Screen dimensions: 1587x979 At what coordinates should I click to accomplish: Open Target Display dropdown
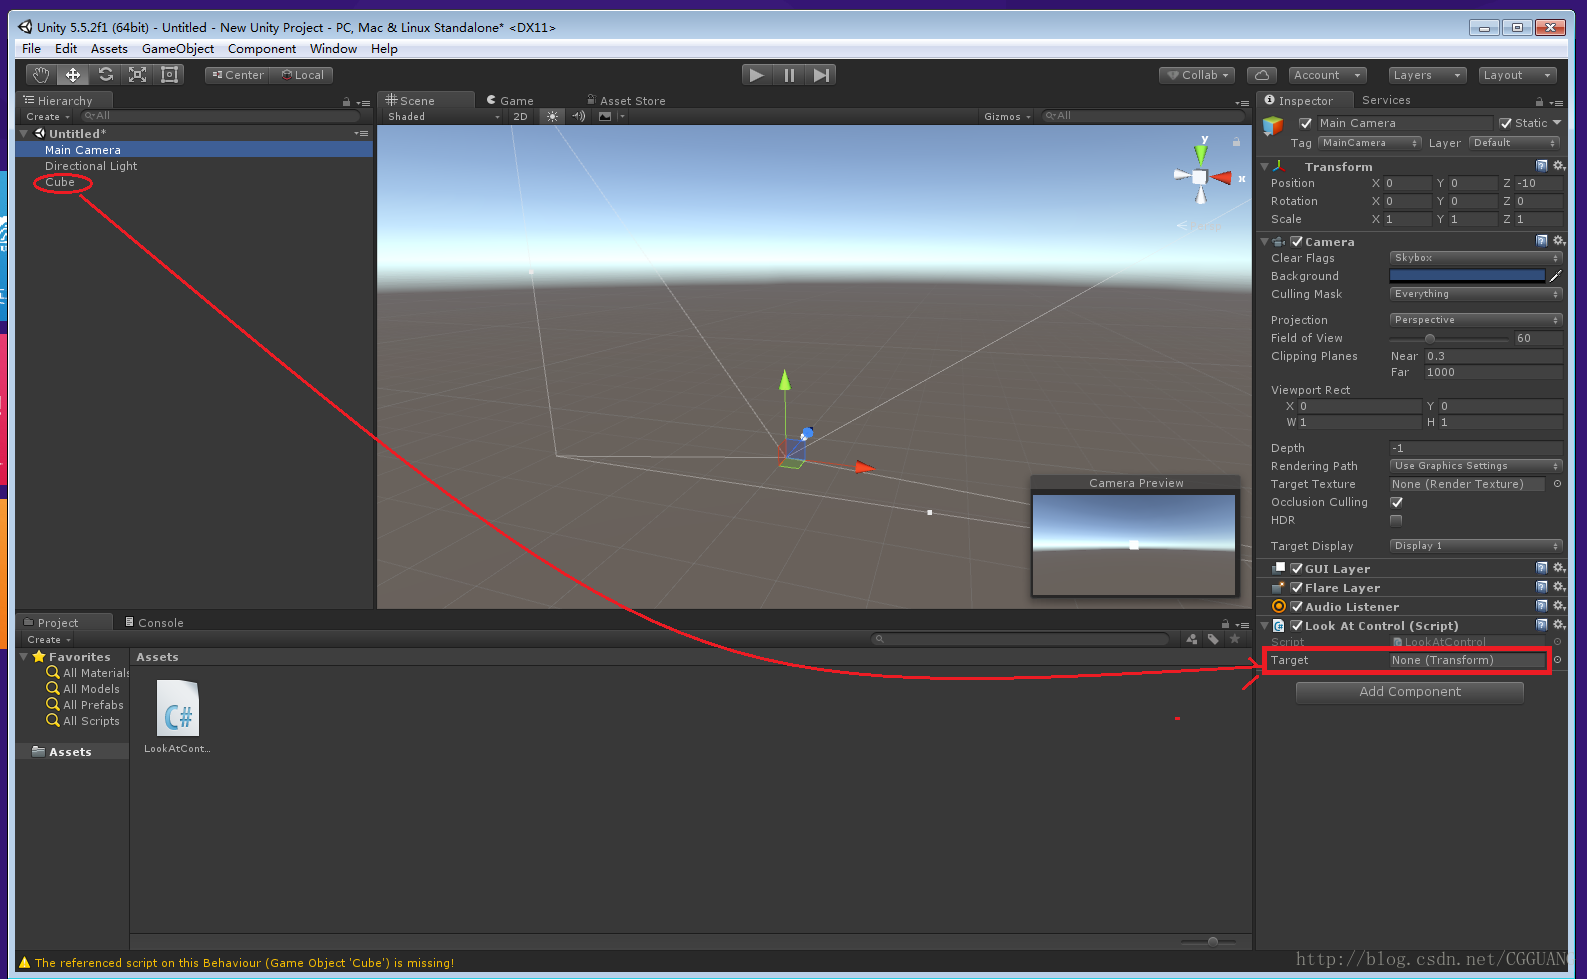(1476, 546)
